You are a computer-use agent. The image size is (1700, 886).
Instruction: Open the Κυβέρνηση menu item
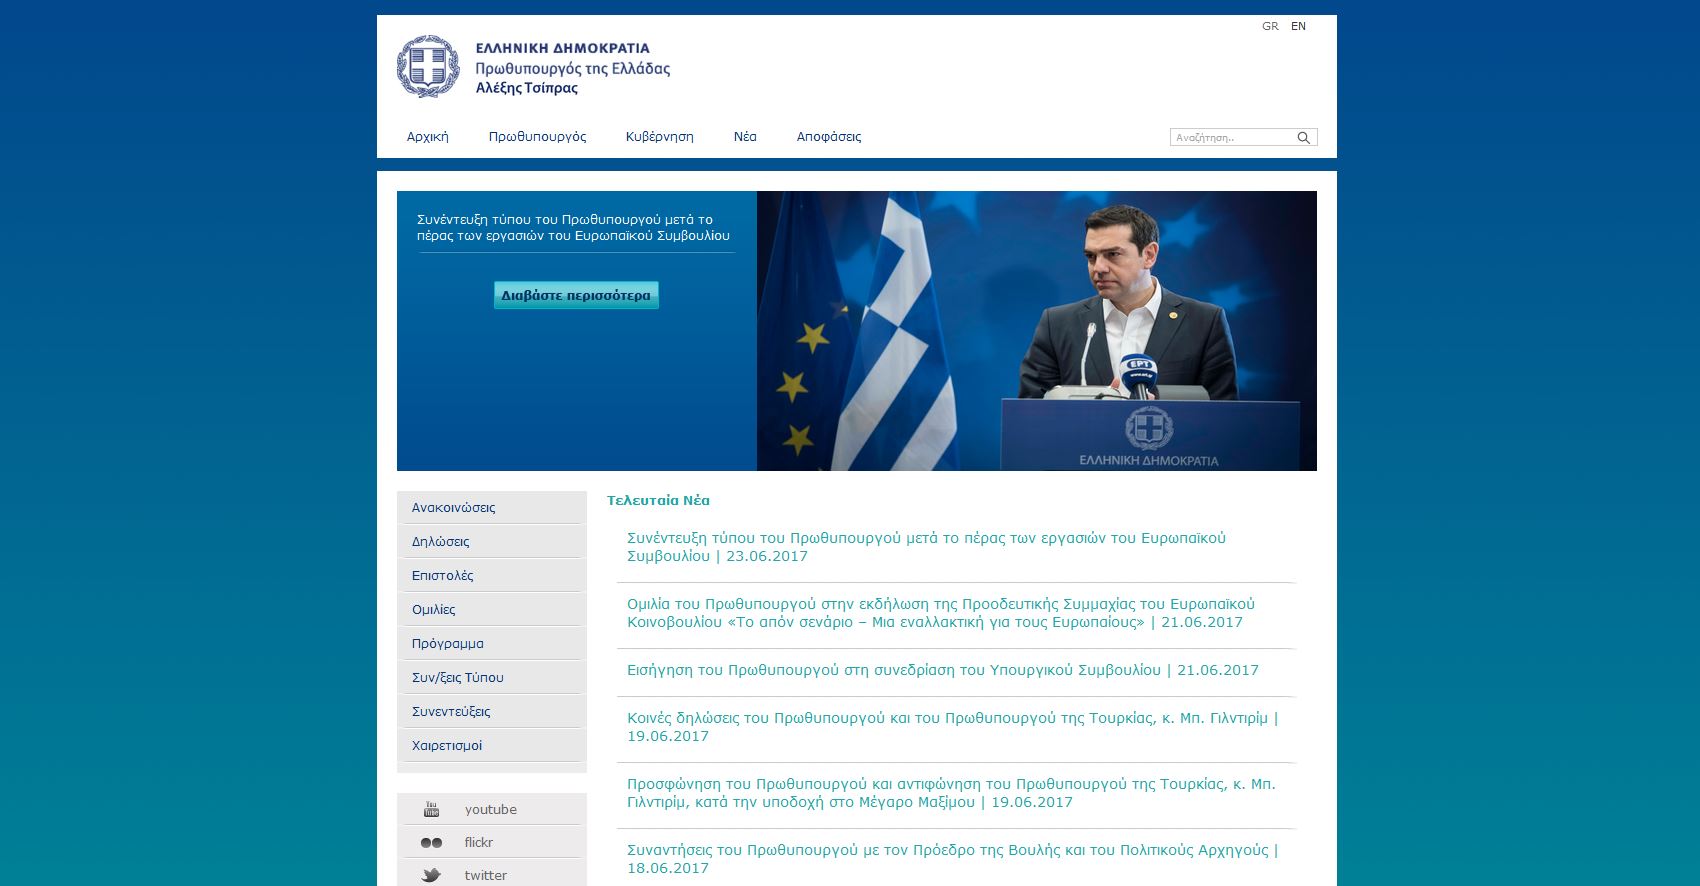[x=659, y=137]
